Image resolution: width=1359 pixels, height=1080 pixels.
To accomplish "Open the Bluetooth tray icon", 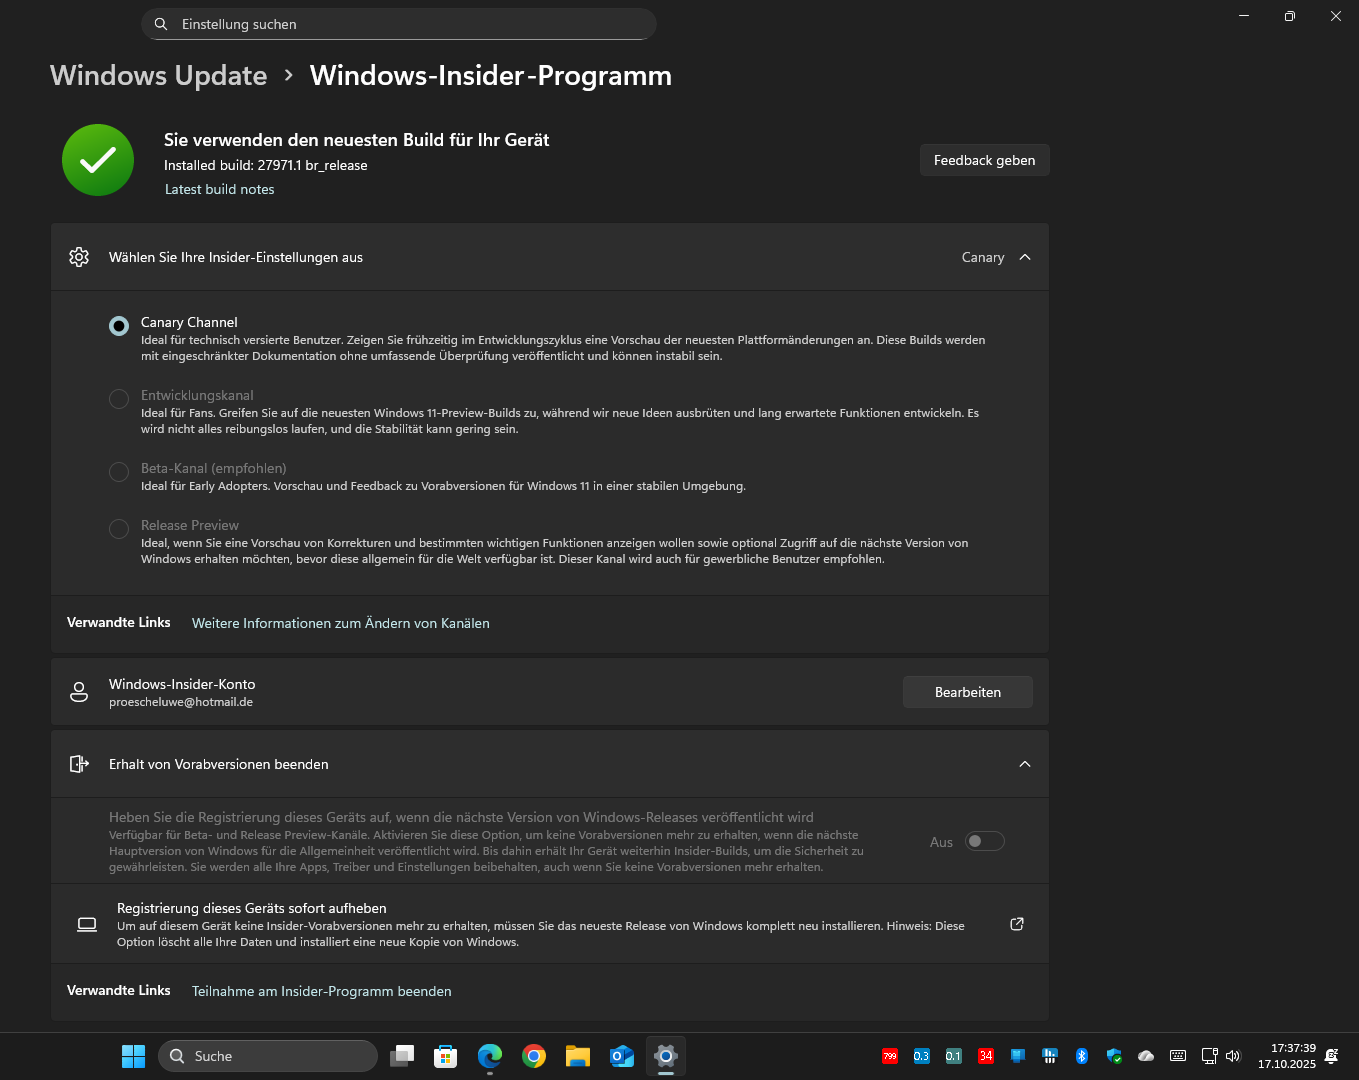I will coord(1082,1056).
